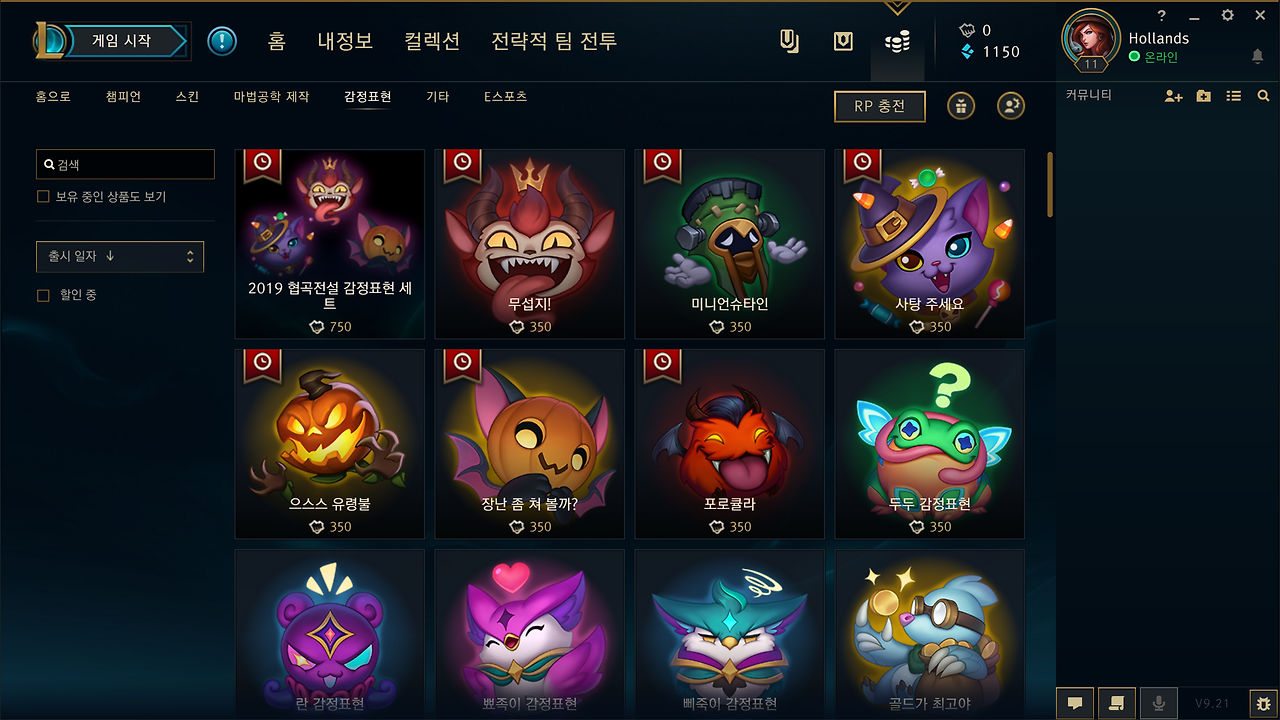
Task: Open the Store coins icon
Action: pyautogui.click(x=898, y=41)
